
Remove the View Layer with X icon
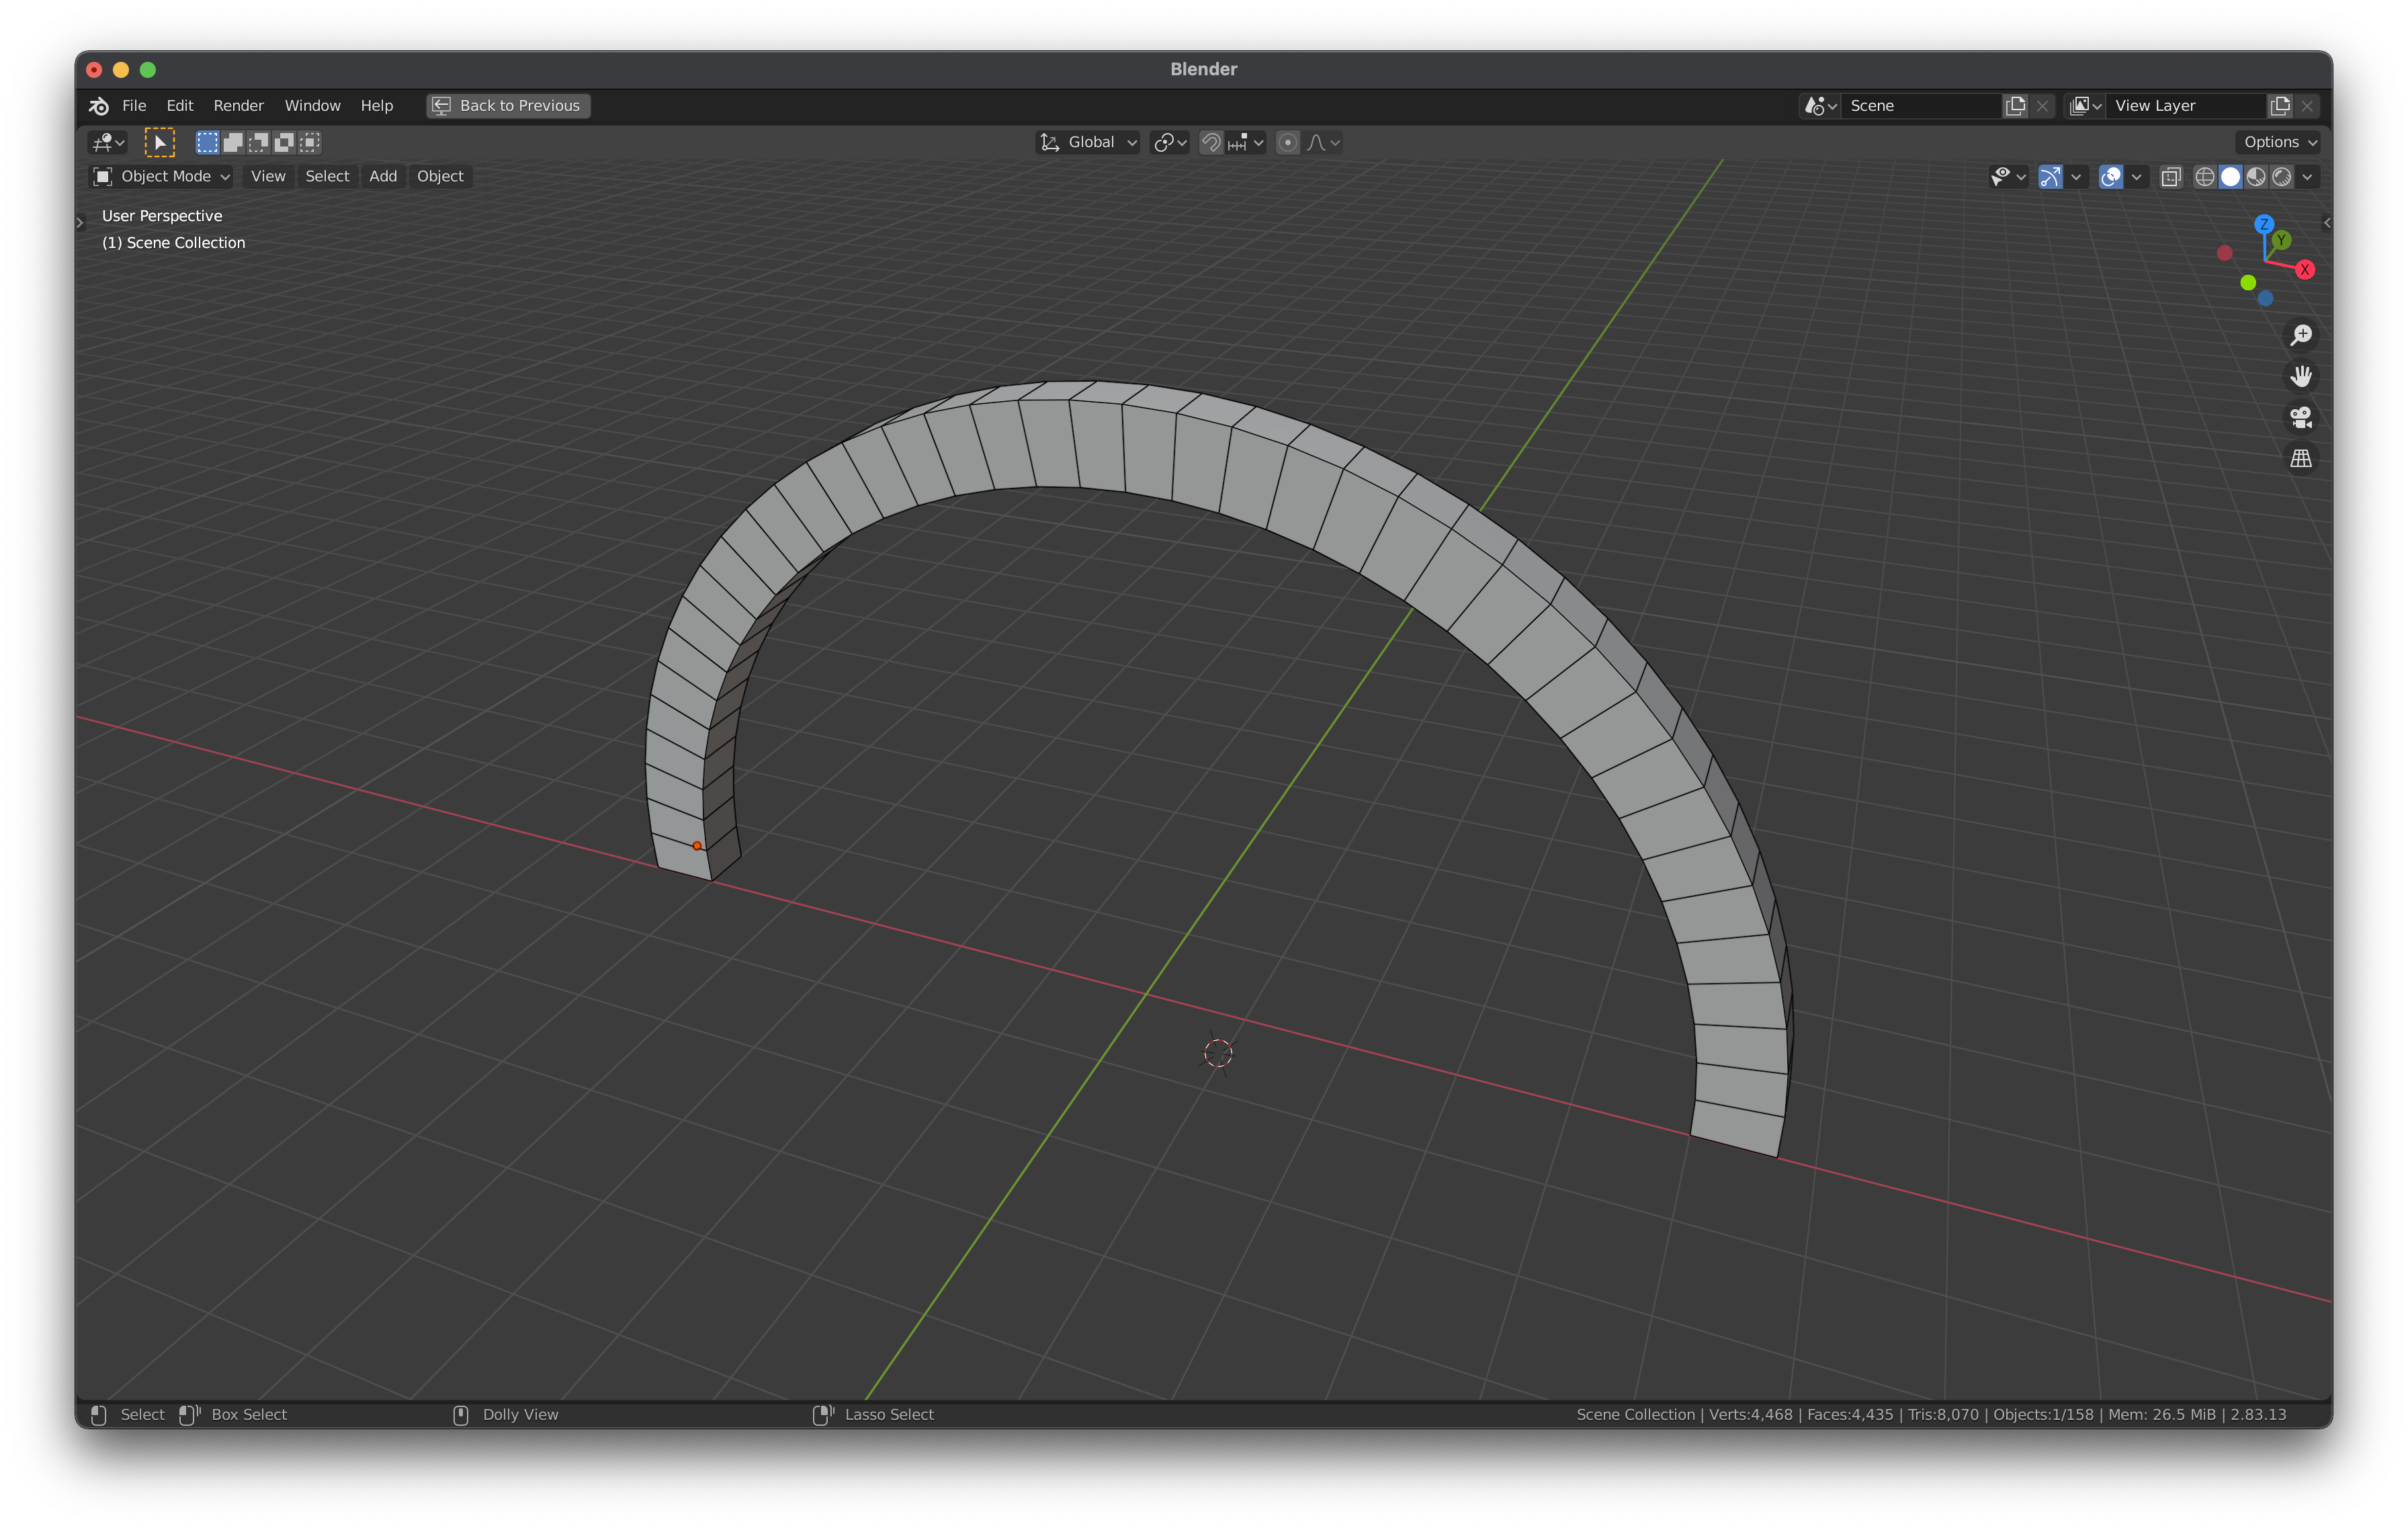tap(2308, 106)
